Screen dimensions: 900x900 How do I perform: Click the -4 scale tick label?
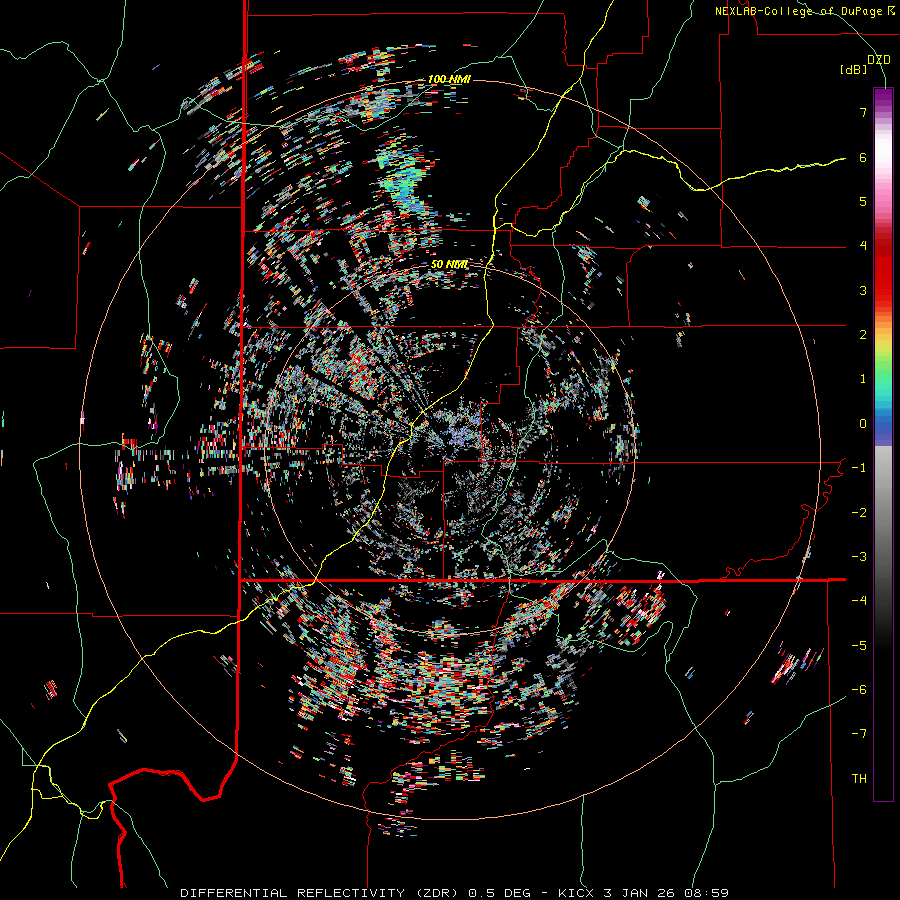pos(859,601)
